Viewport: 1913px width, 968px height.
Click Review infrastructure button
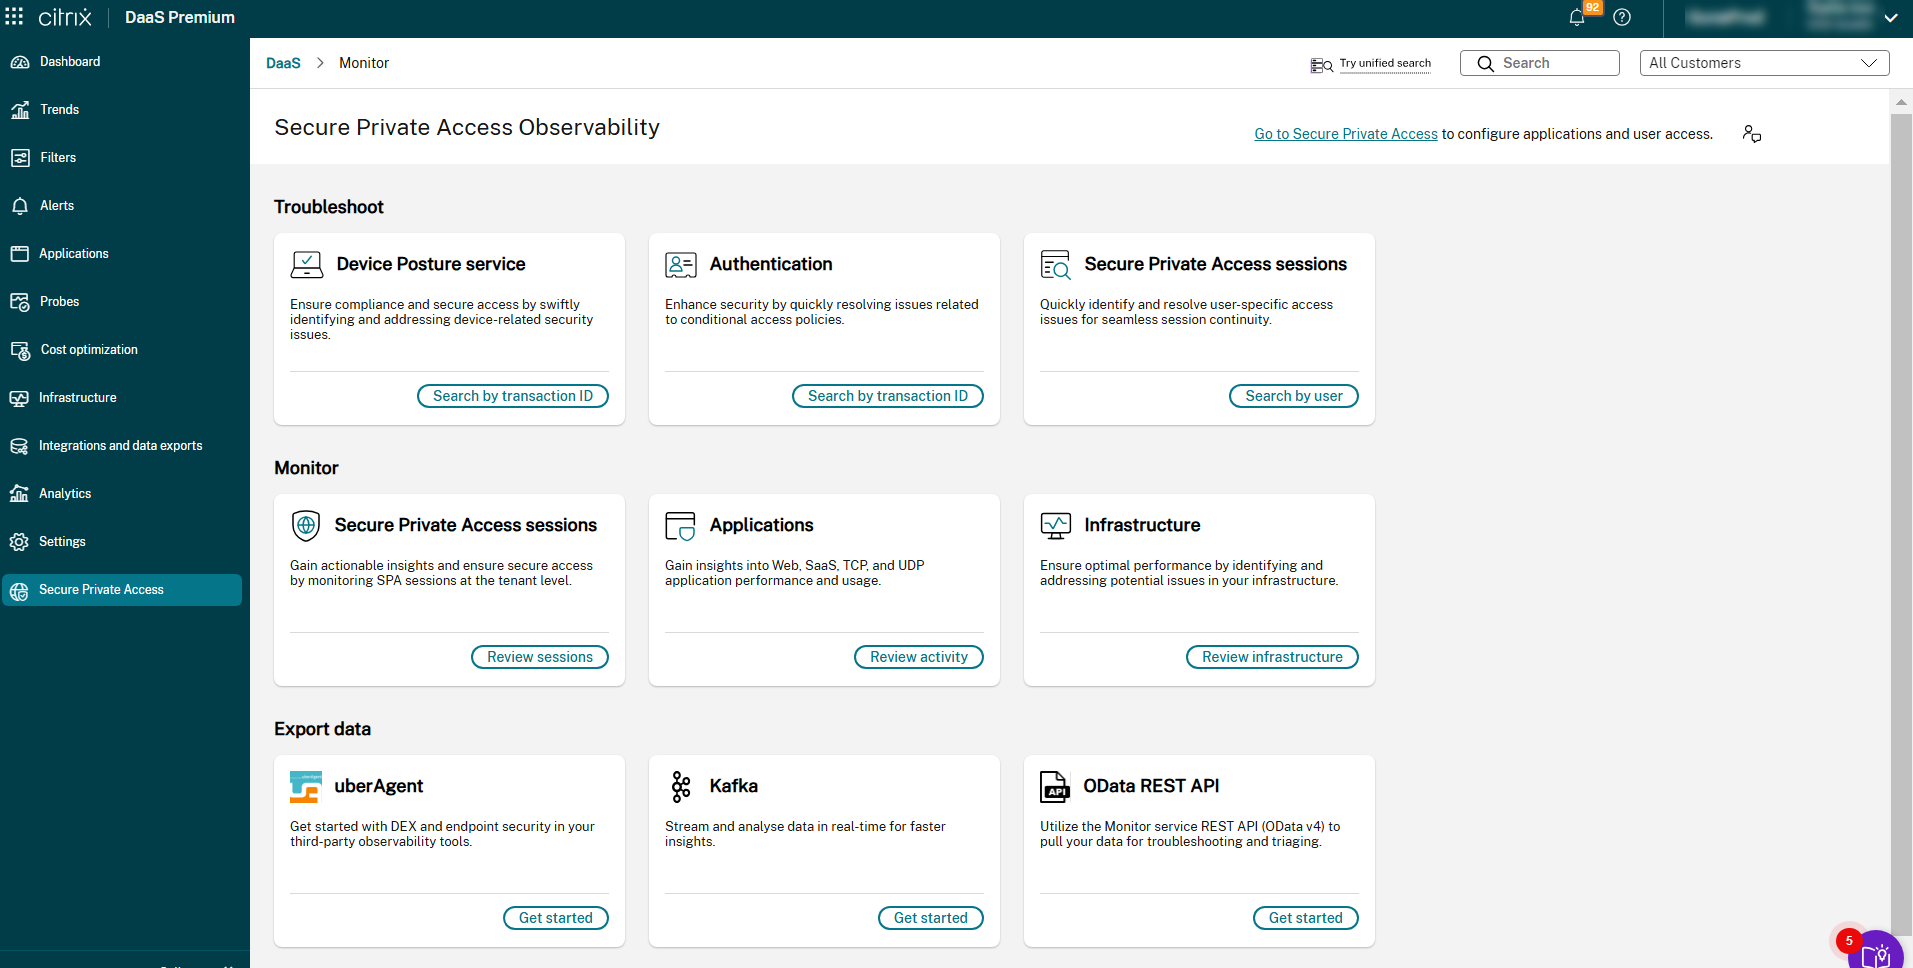coord(1271,656)
